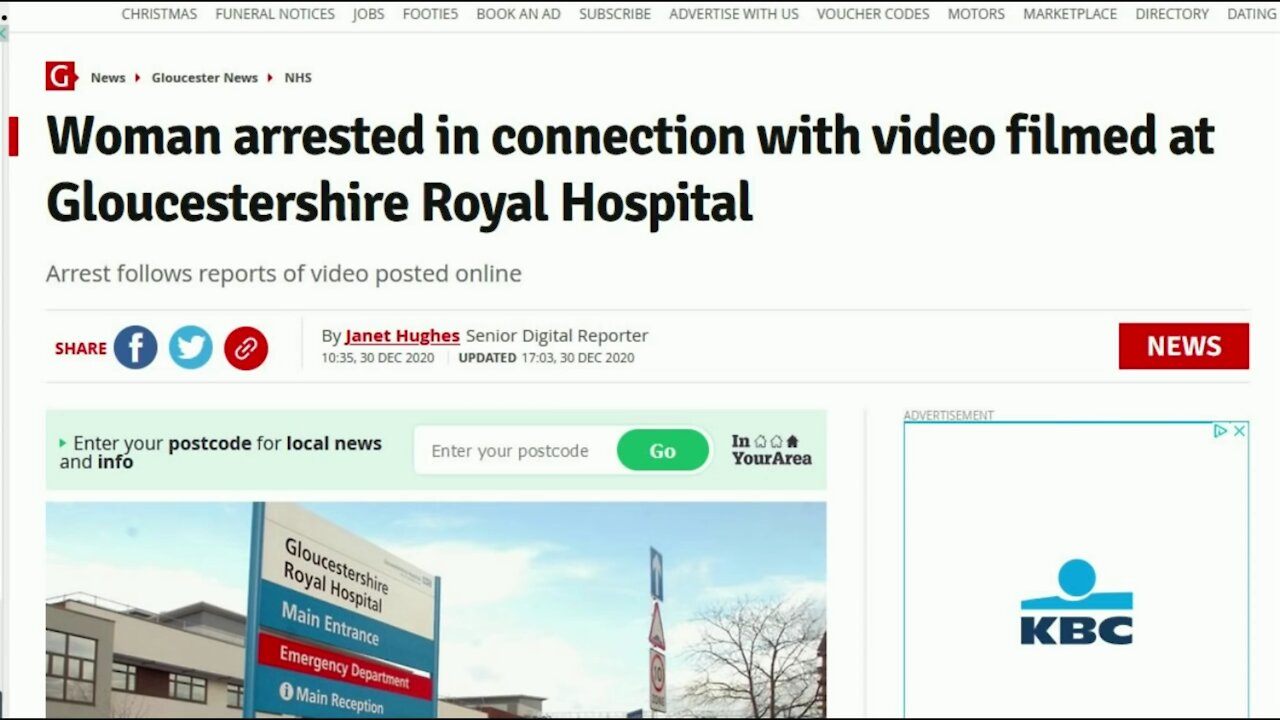Open AdChoices triangle icon on ad

(1220, 431)
